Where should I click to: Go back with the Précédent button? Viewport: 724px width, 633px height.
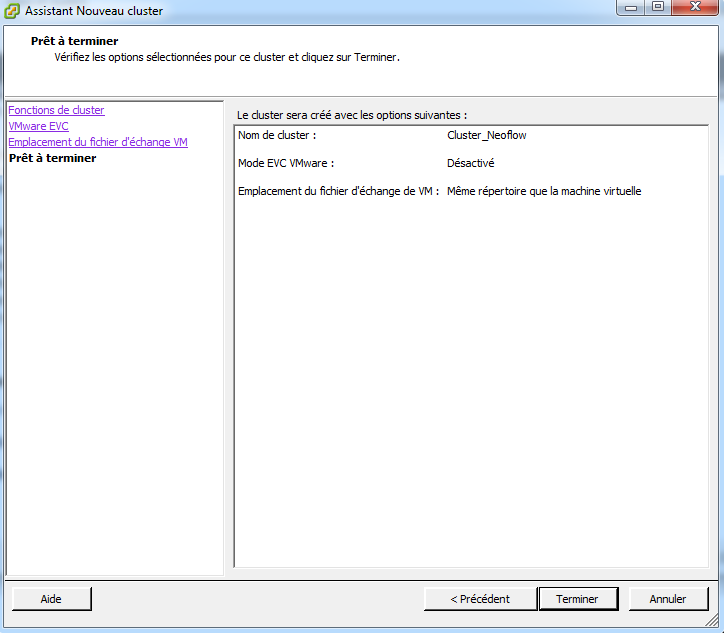click(480, 599)
